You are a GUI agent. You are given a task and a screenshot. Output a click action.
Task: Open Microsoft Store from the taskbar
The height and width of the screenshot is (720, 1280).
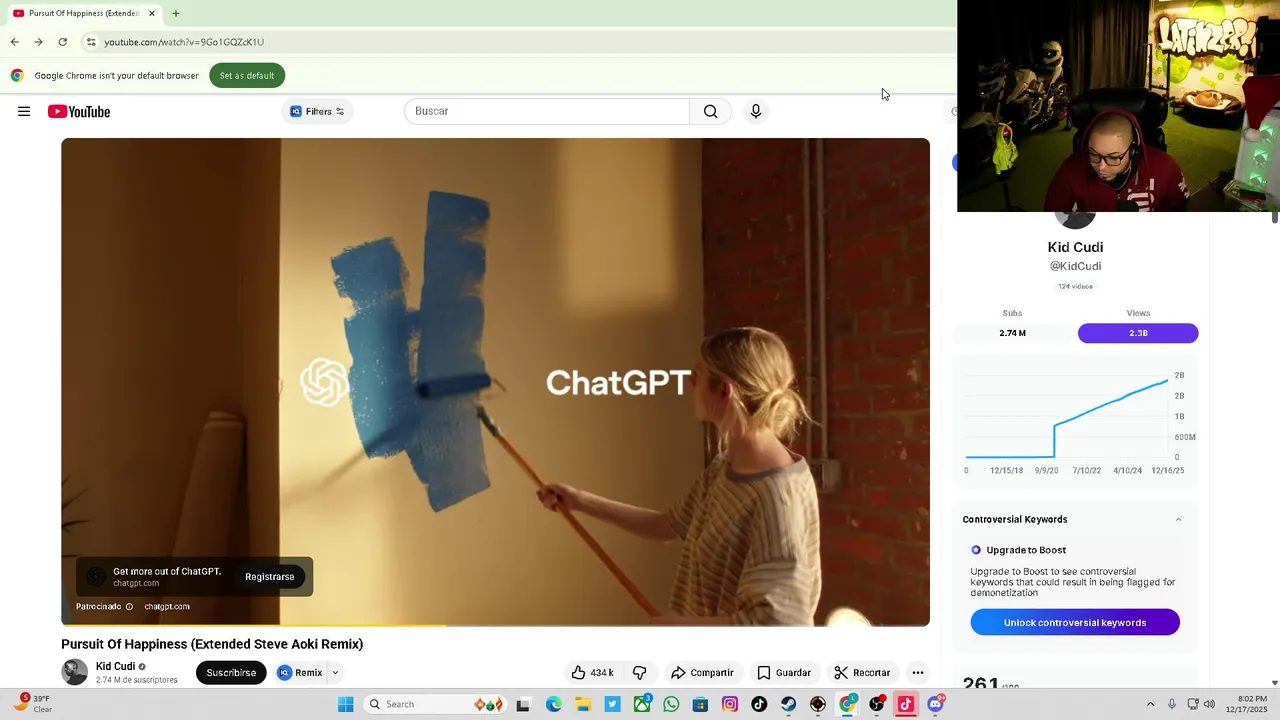tap(701, 704)
